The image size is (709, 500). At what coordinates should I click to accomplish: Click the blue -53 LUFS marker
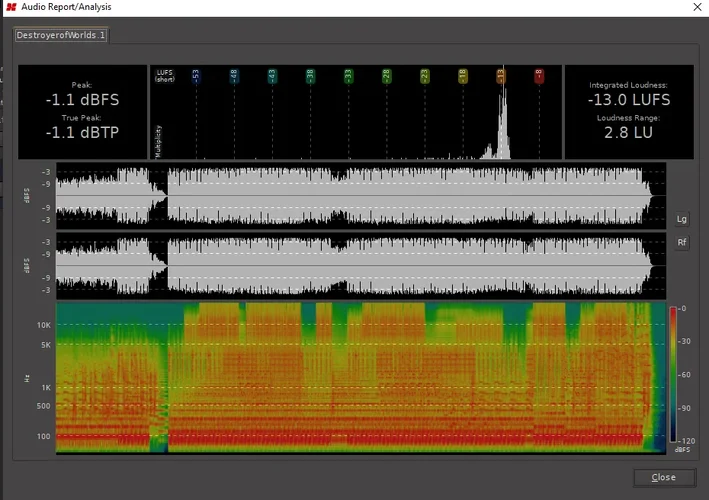click(196, 75)
